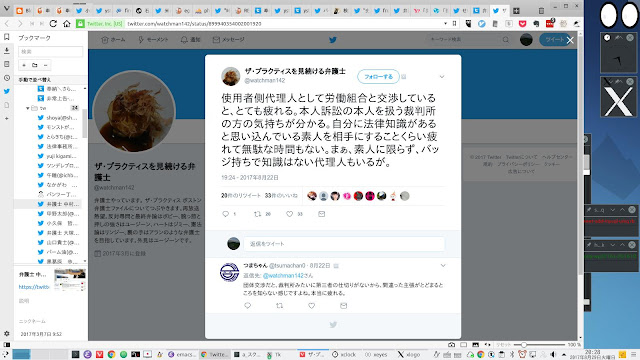Open xclock window in taskbar
Screen dimensions: 640x360
pyautogui.click(x=344, y=354)
